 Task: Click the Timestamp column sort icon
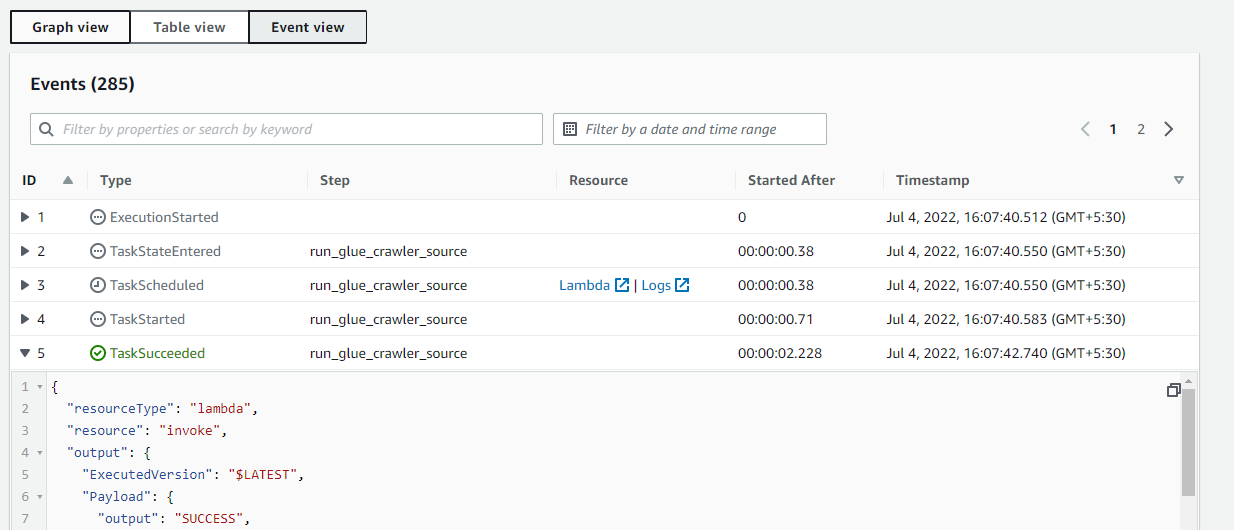1178,180
